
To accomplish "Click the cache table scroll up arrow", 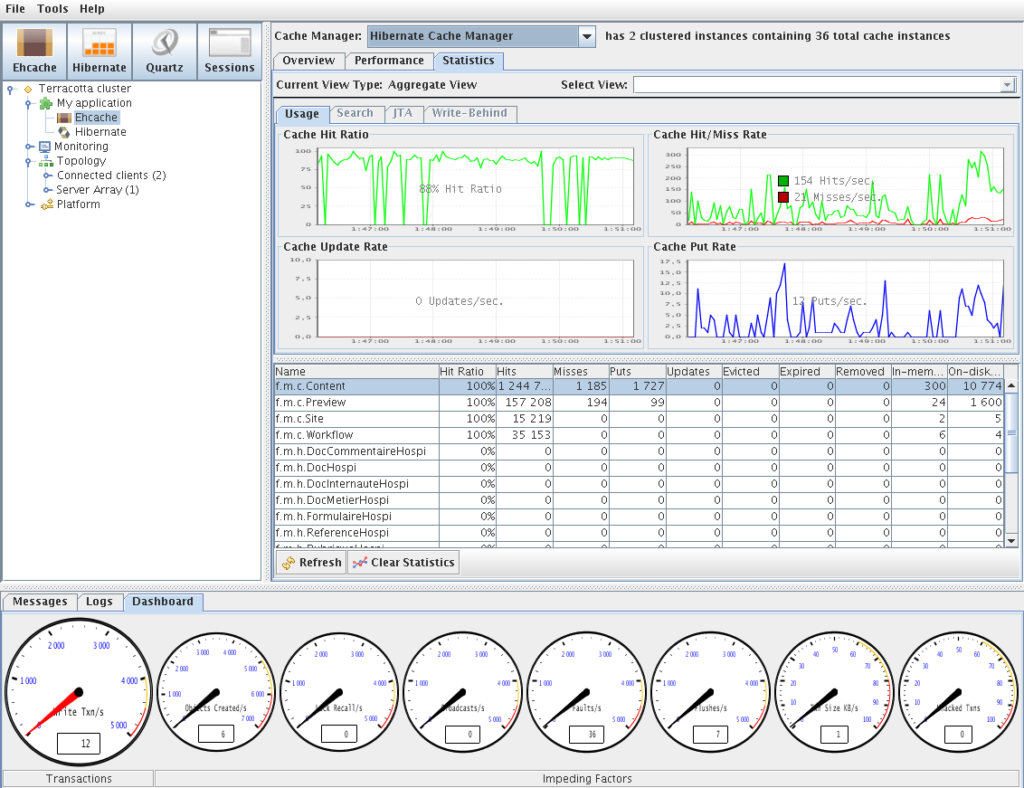I will (x=1011, y=386).
